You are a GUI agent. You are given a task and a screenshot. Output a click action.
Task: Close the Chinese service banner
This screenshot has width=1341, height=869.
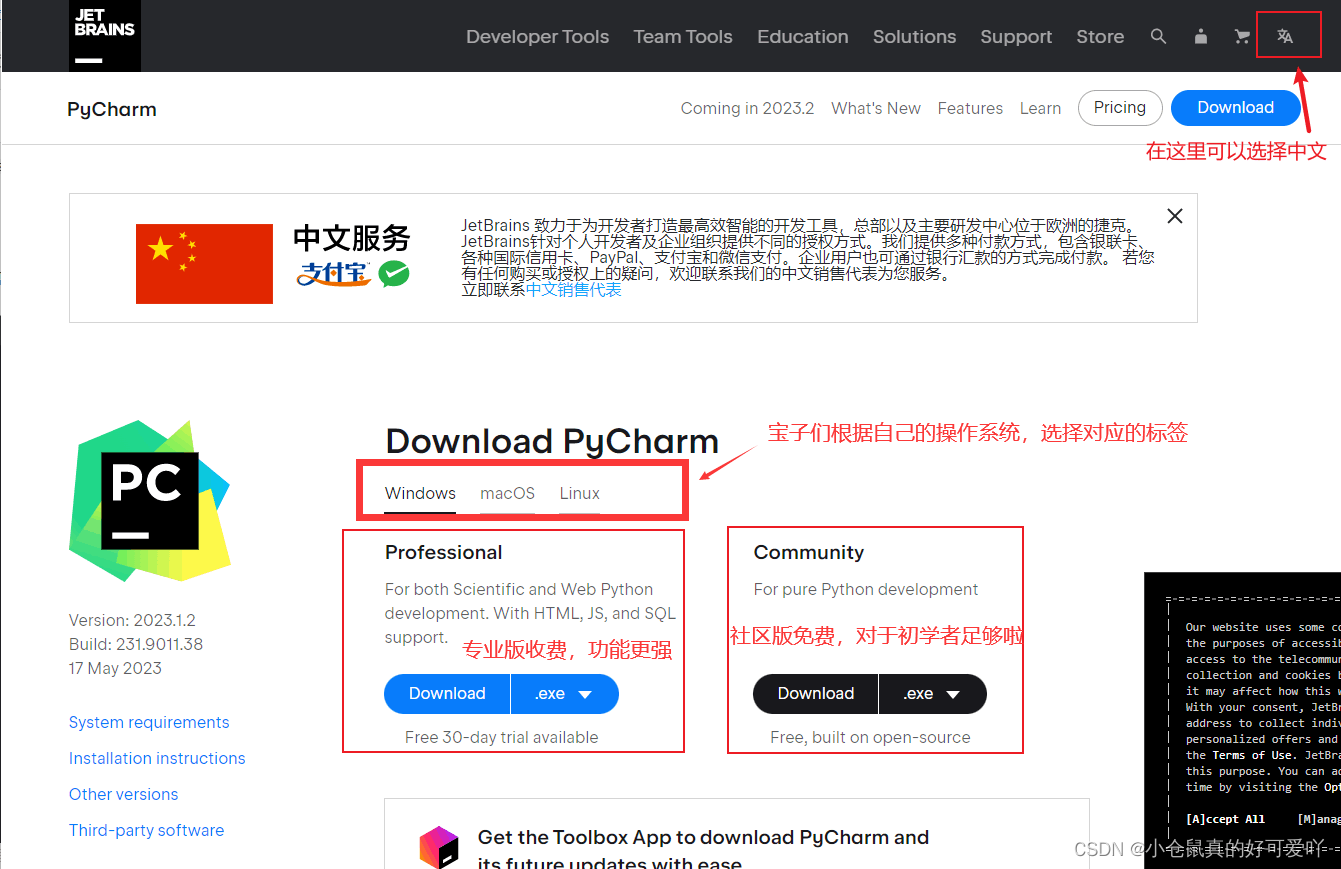click(x=1175, y=216)
